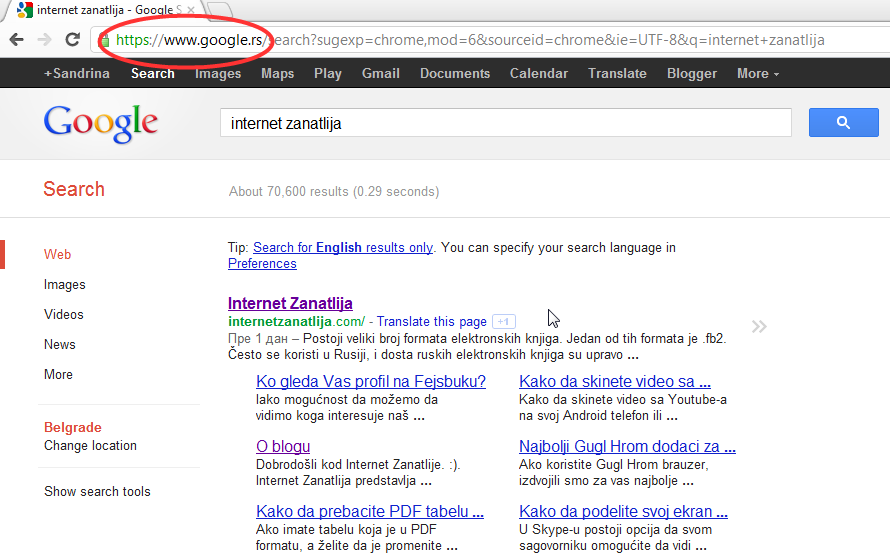Click the red 'Search' heading
This screenshot has height=555, width=890.
click(74, 189)
